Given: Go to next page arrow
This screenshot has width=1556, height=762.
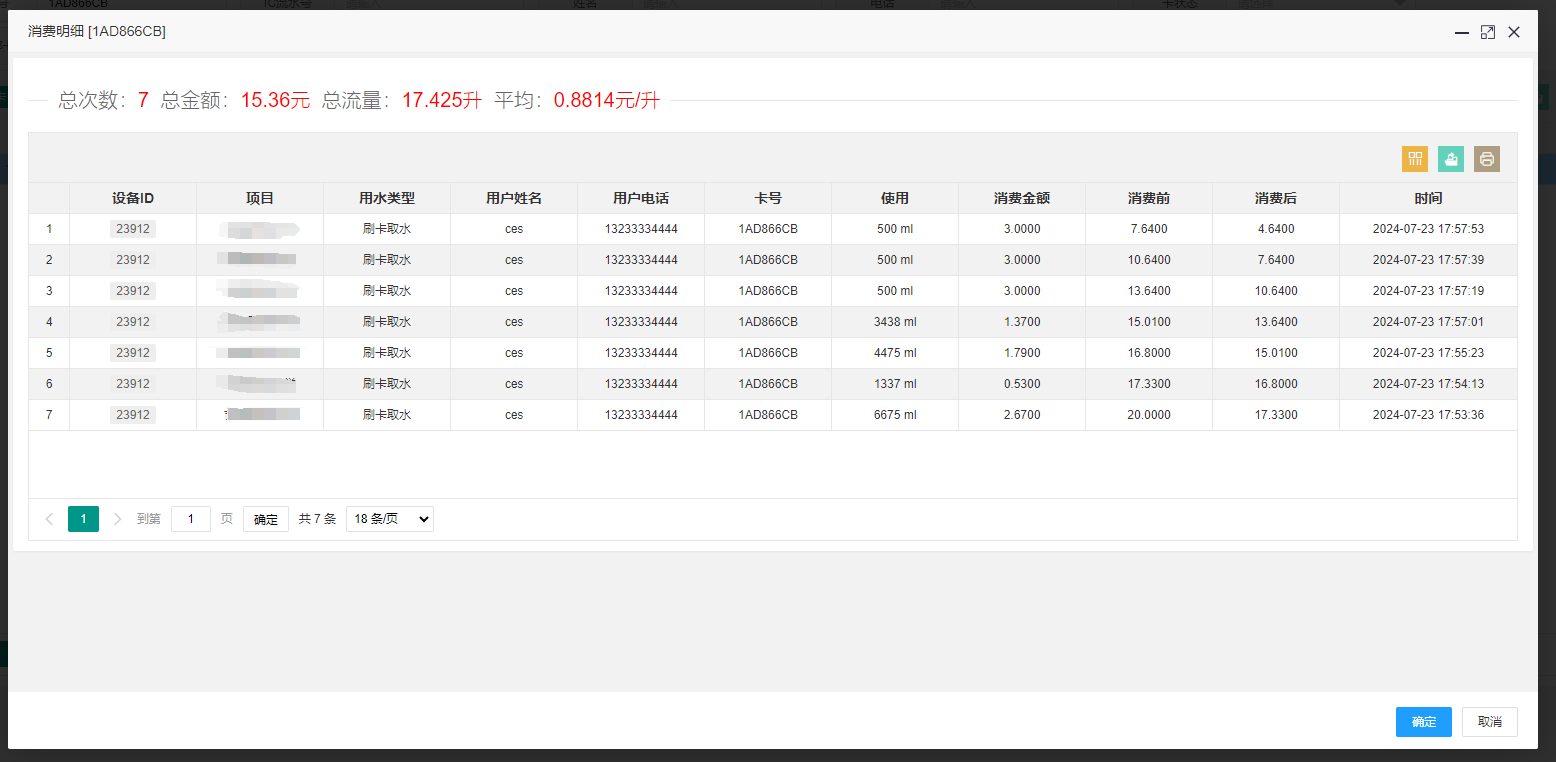Looking at the screenshot, I should click(x=117, y=519).
